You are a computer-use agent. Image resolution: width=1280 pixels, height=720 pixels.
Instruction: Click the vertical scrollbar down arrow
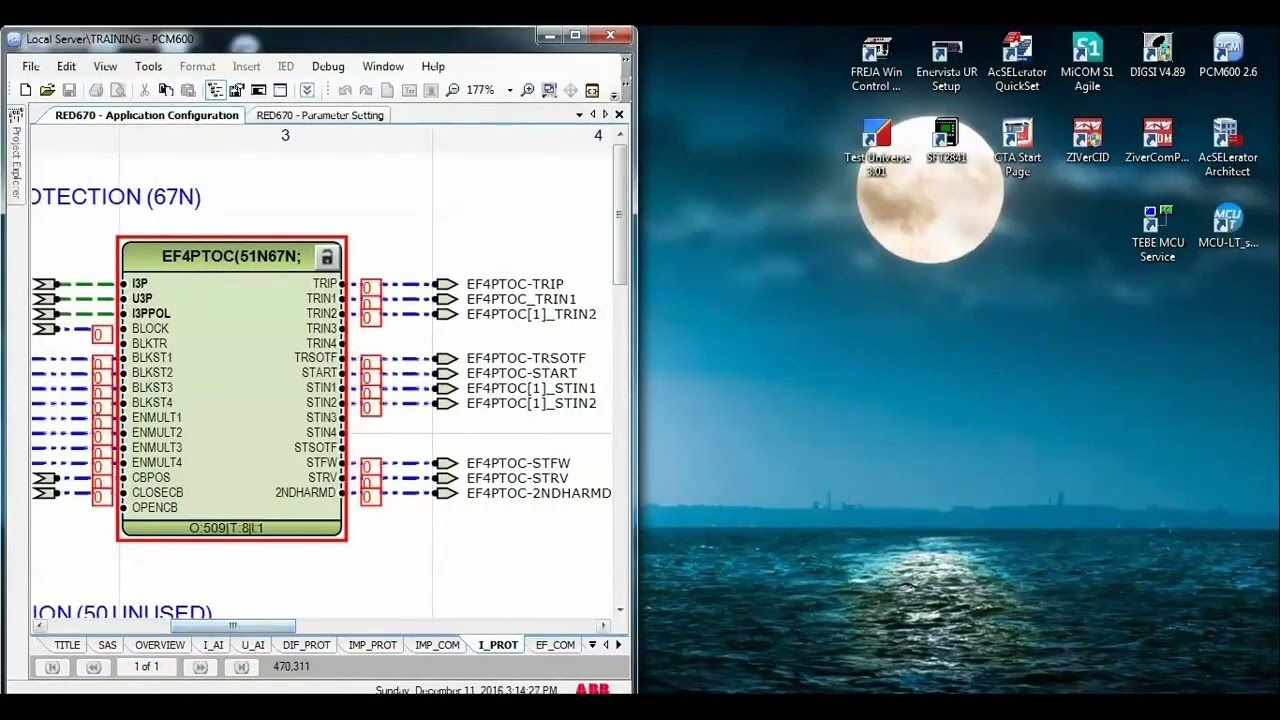tap(620, 610)
